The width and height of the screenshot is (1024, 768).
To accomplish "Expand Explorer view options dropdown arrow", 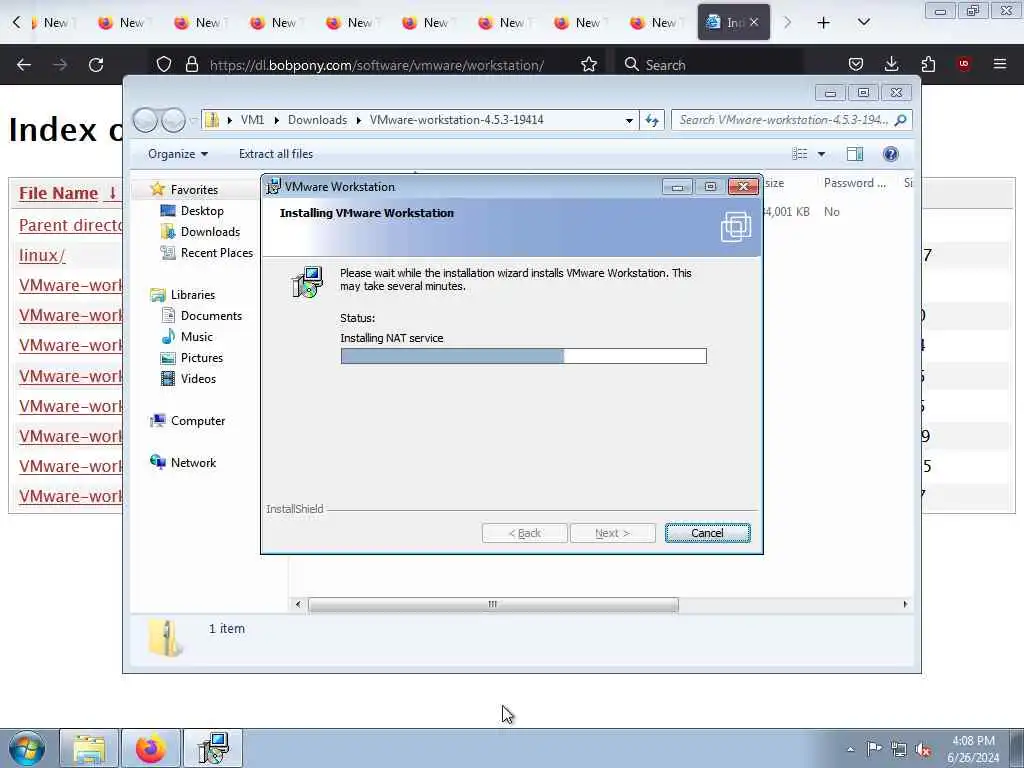I will (x=822, y=154).
